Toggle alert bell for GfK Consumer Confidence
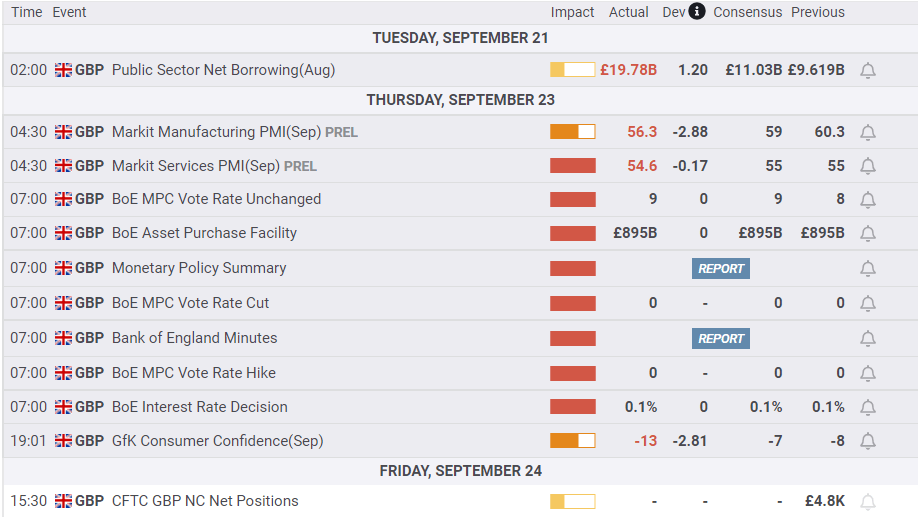918x517 pixels. tap(868, 441)
